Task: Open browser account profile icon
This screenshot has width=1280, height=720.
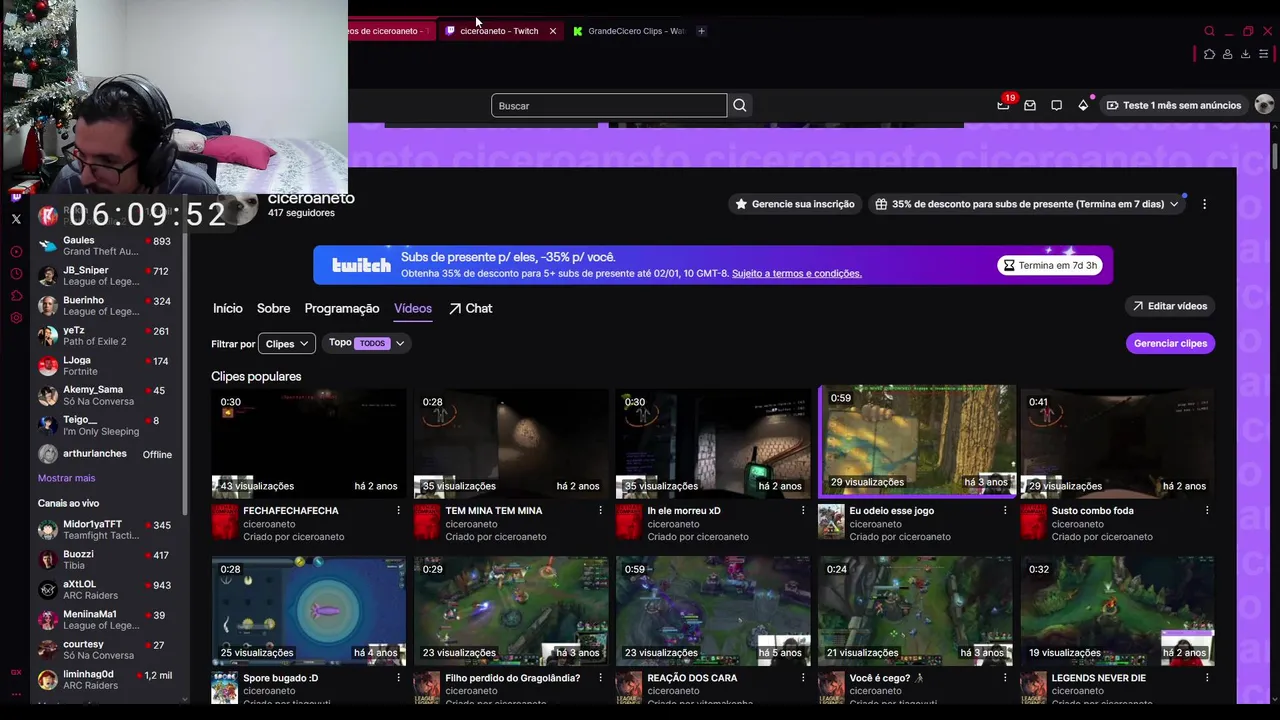Action: tap(1227, 54)
